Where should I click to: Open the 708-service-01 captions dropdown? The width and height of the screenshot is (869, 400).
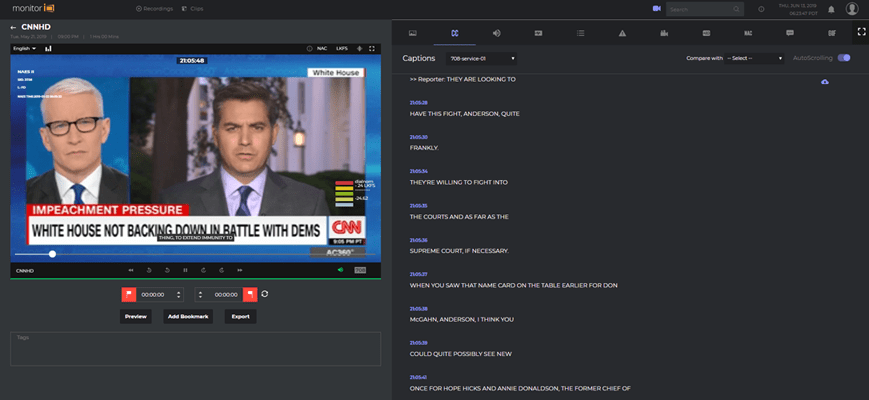click(482, 58)
